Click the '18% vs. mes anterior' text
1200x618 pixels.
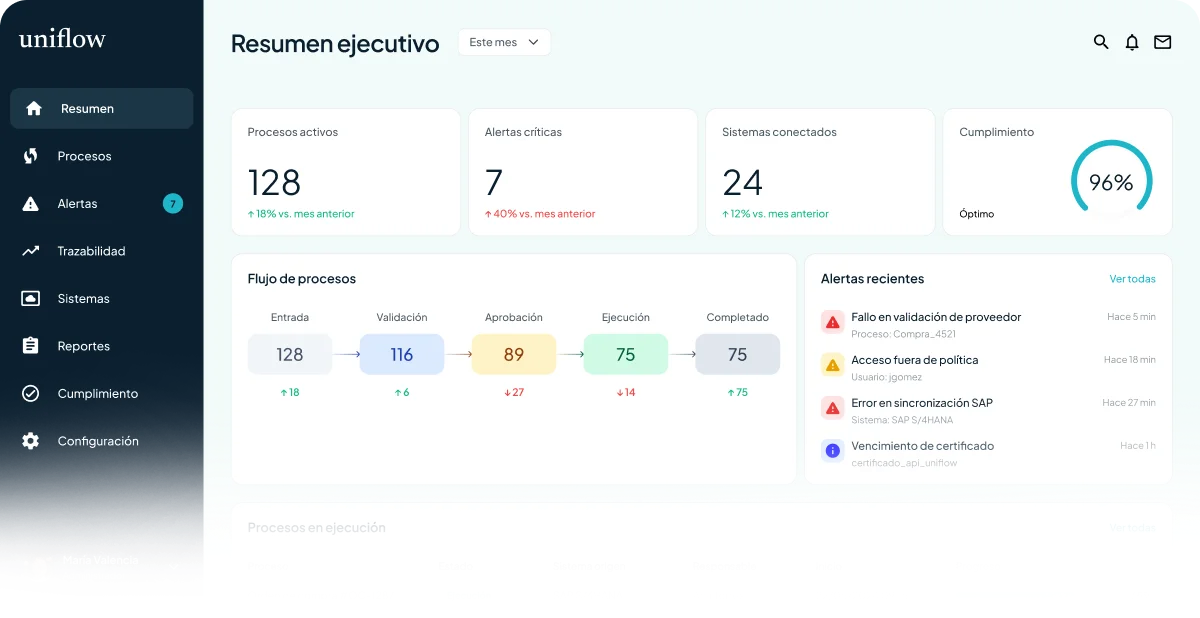coord(301,214)
